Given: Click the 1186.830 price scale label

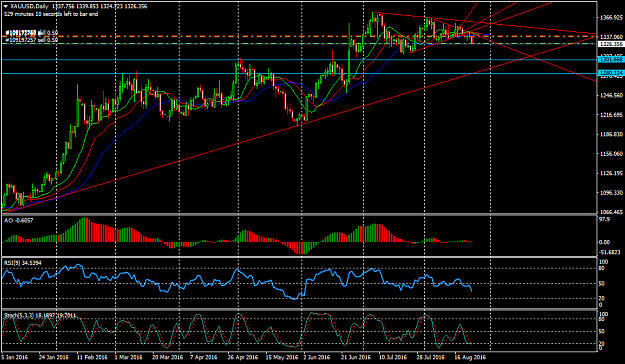Looking at the screenshot, I should click(611, 135).
